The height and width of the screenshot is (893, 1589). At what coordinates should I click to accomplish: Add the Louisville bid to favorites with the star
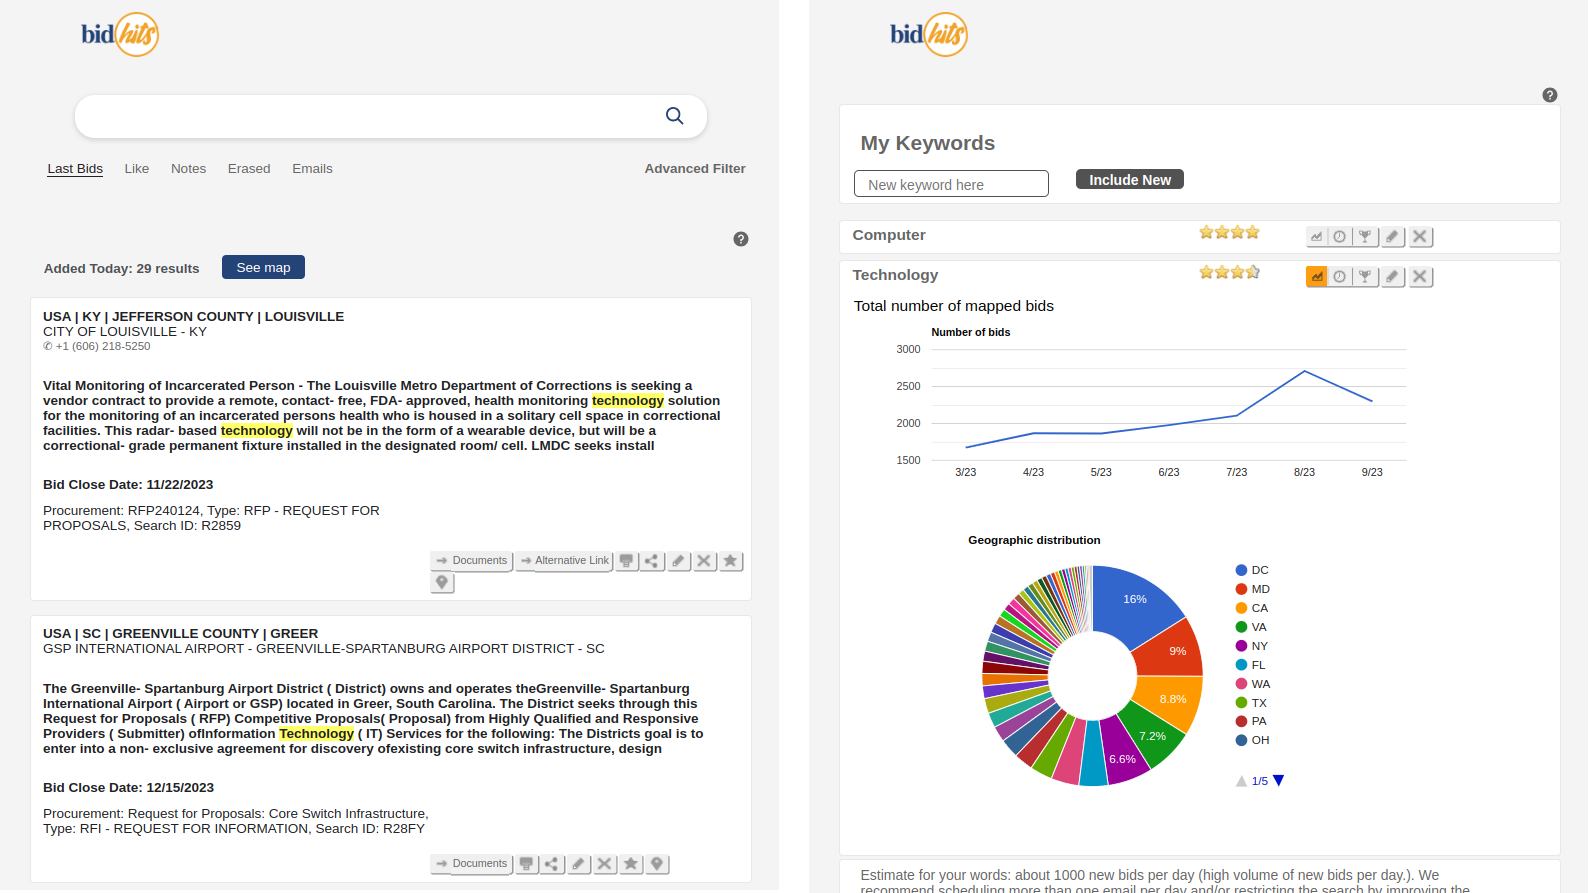[731, 561]
